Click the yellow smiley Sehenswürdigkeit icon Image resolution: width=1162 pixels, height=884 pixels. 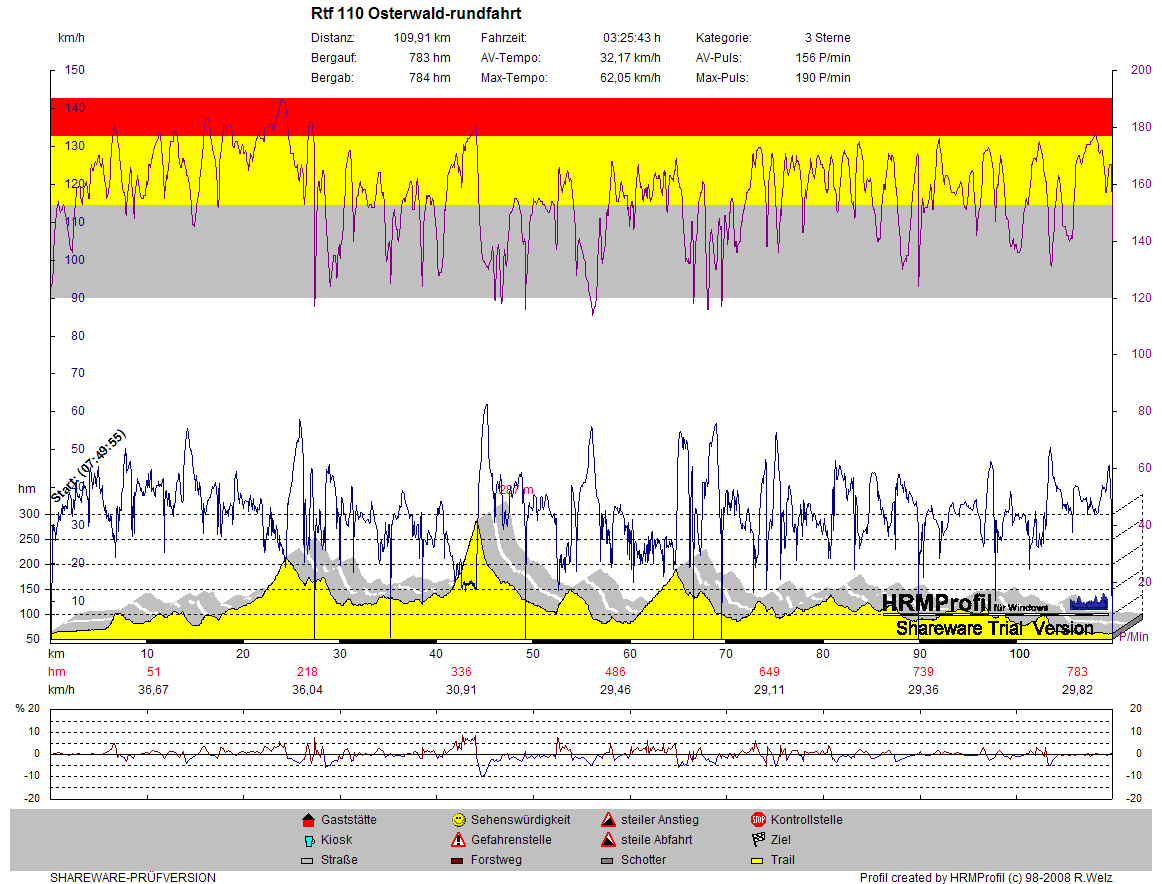coord(458,820)
